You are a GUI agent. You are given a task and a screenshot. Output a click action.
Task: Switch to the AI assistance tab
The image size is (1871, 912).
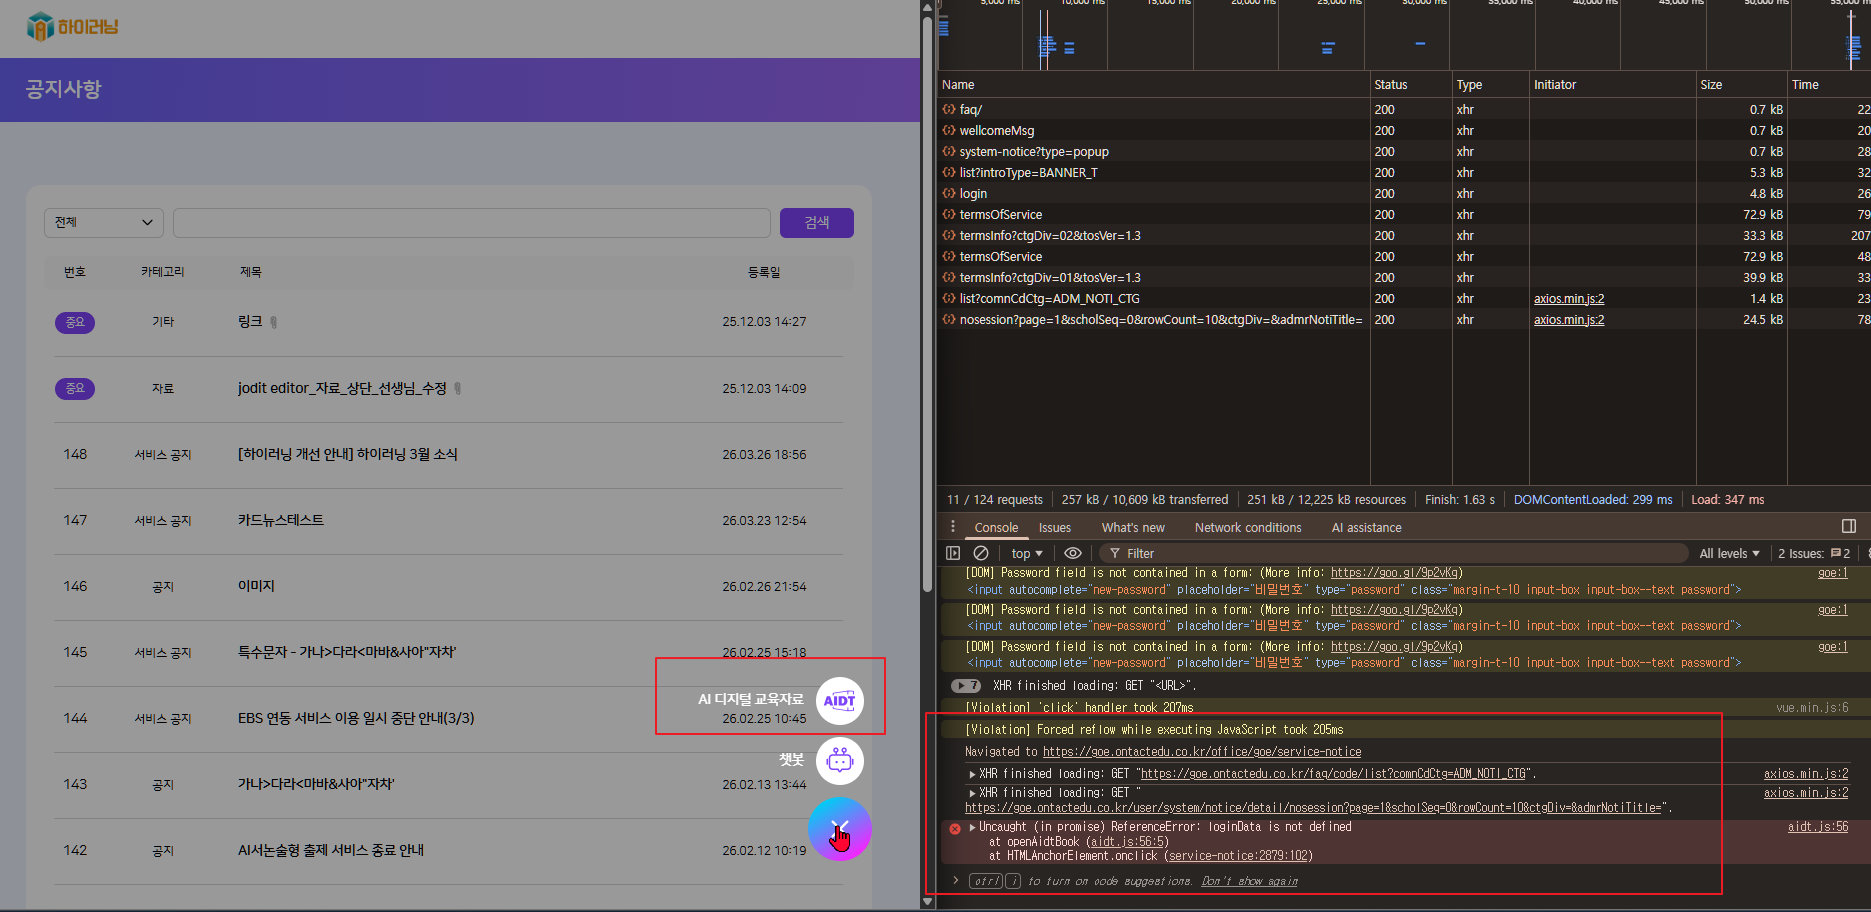coord(1366,527)
